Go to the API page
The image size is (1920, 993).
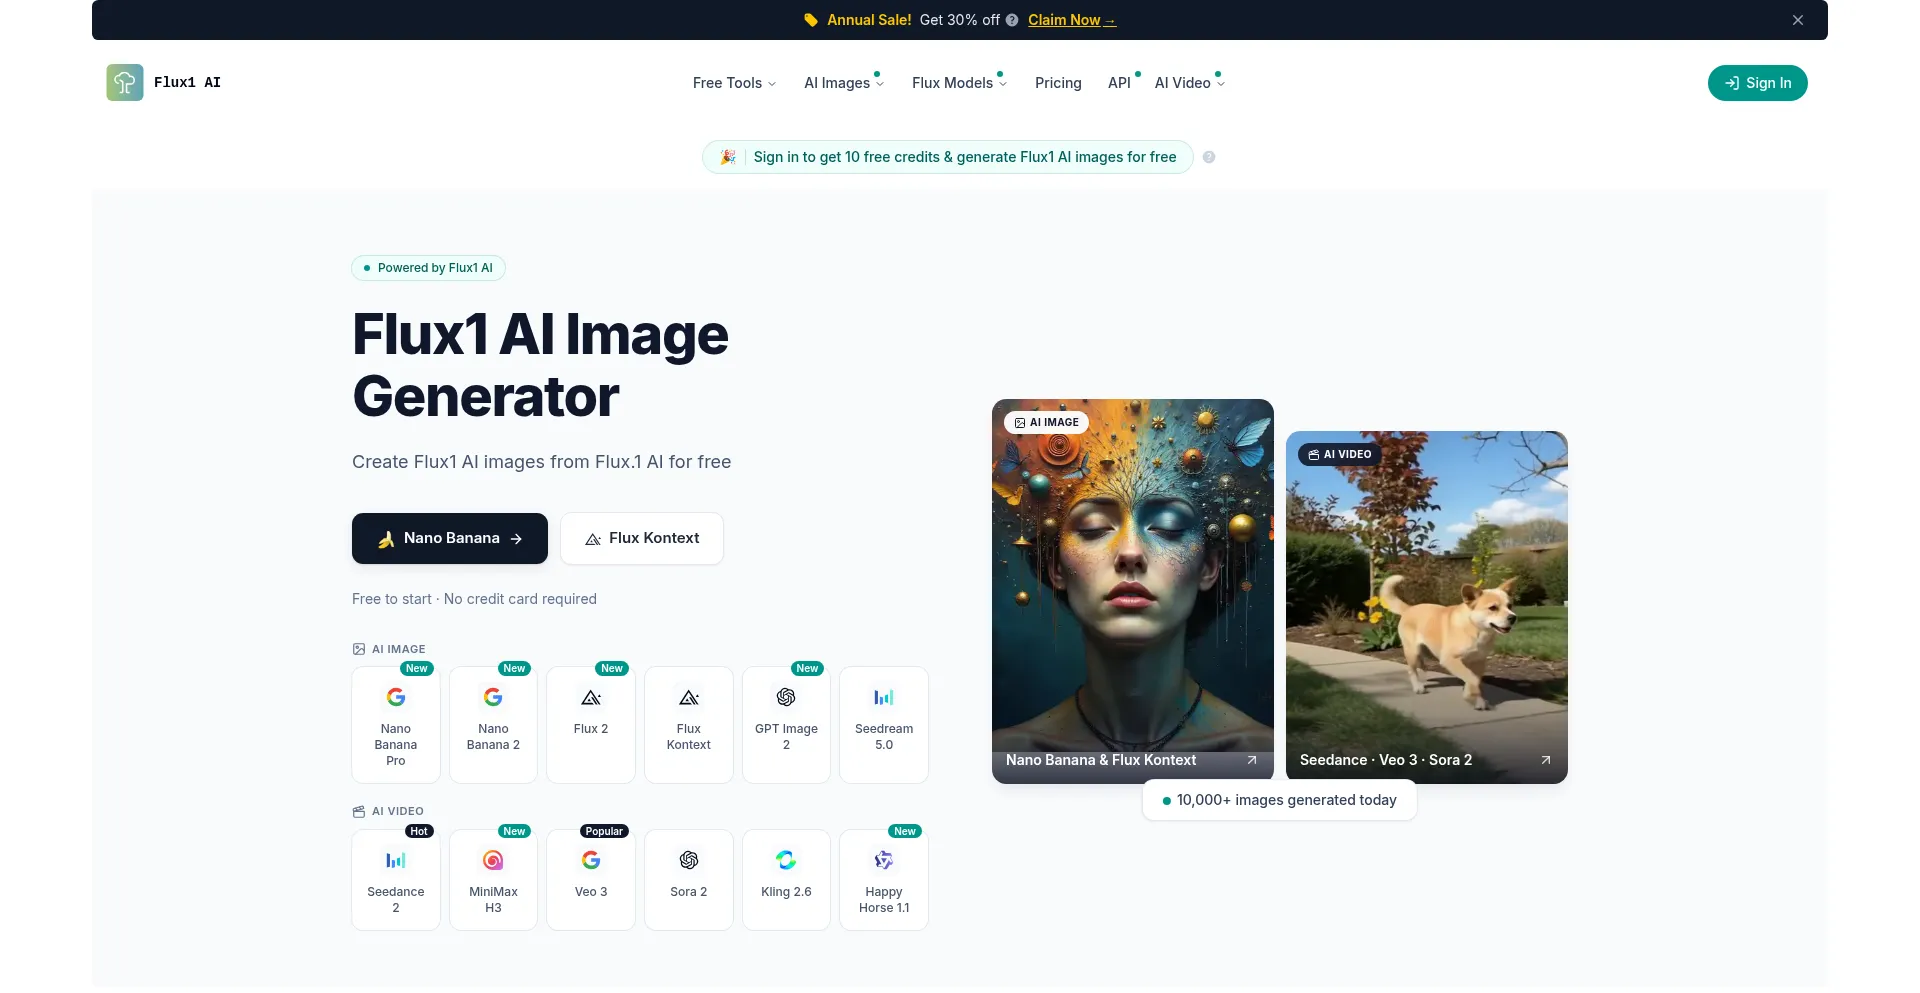tap(1119, 83)
